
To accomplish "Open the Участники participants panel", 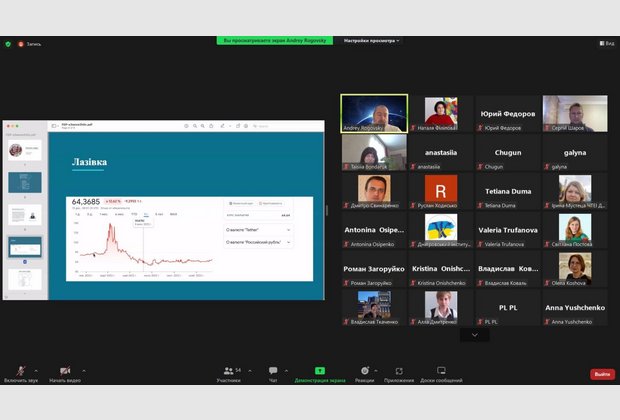I will 229,374.
